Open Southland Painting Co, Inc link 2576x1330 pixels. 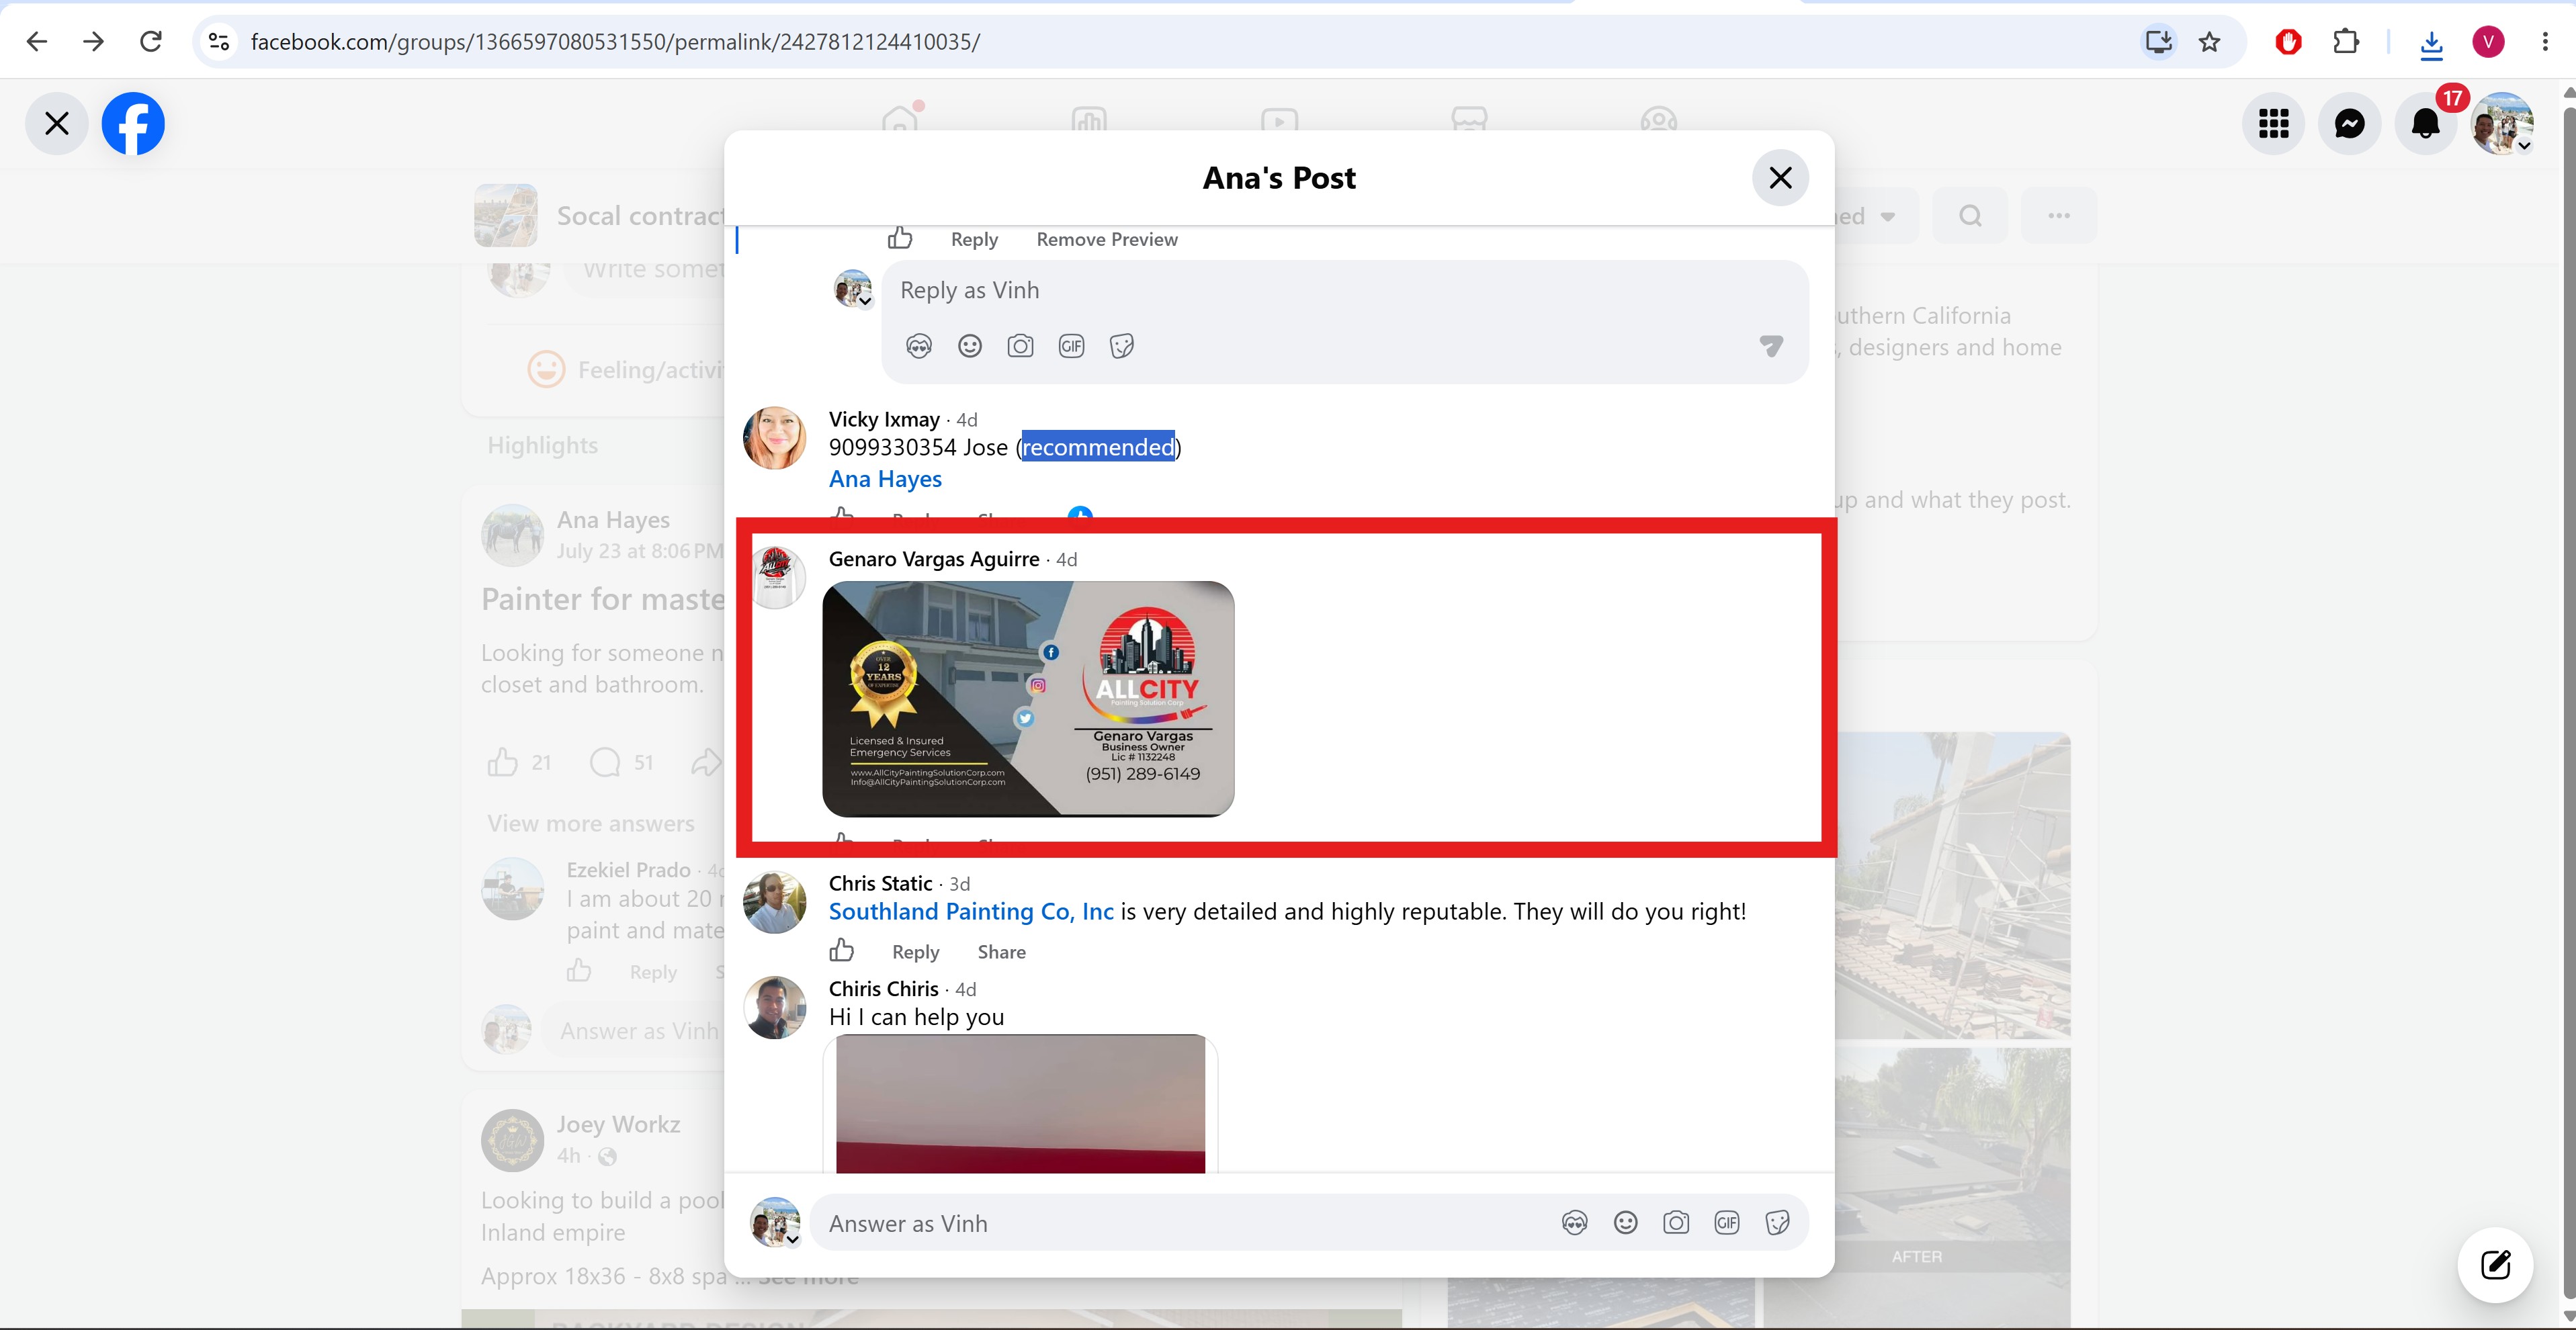[971, 912]
